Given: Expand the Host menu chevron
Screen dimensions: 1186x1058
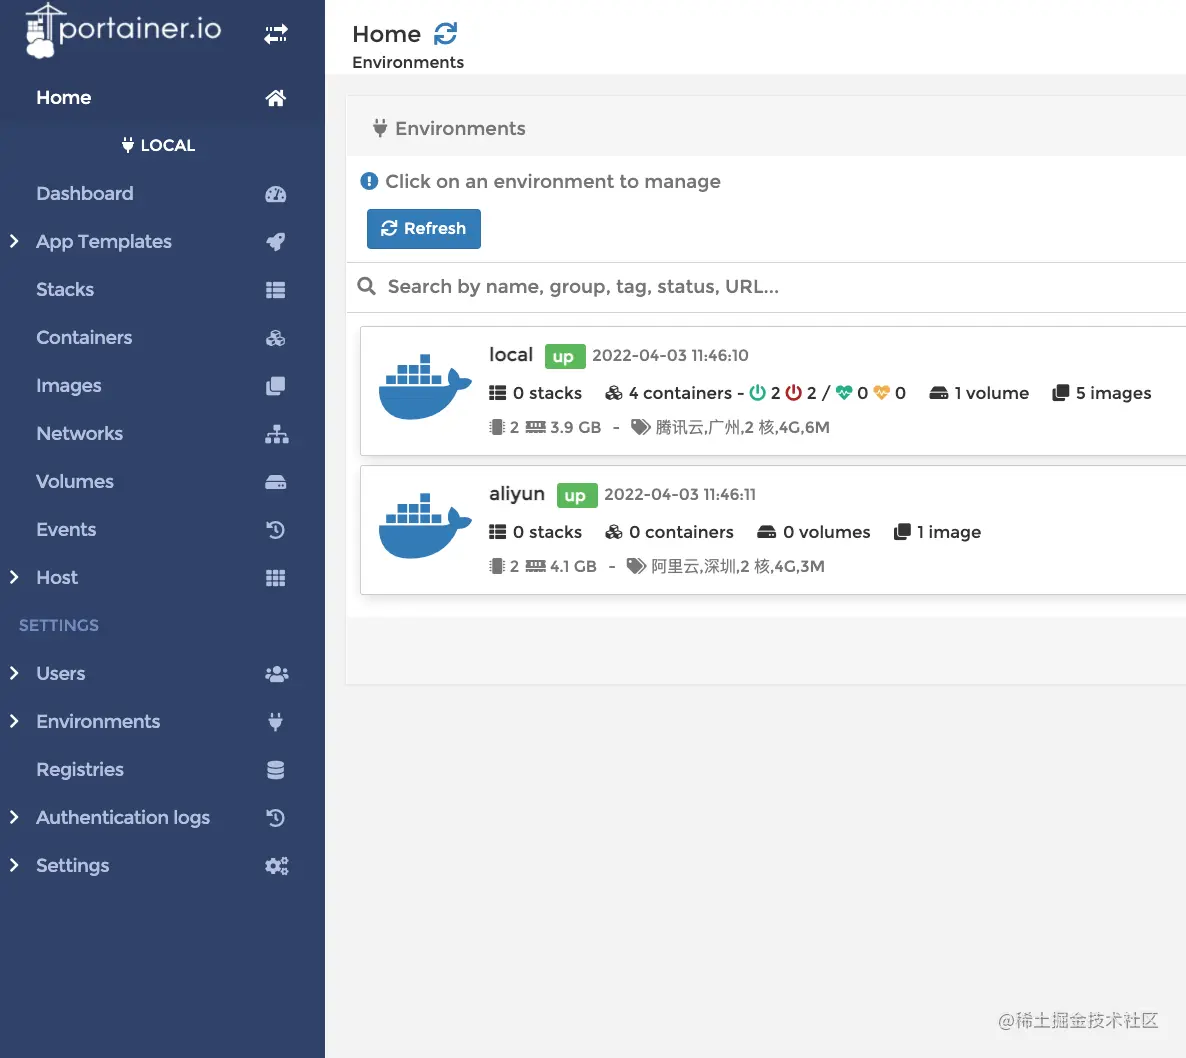Looking at the screenshot, I should (x=14, y=577).
